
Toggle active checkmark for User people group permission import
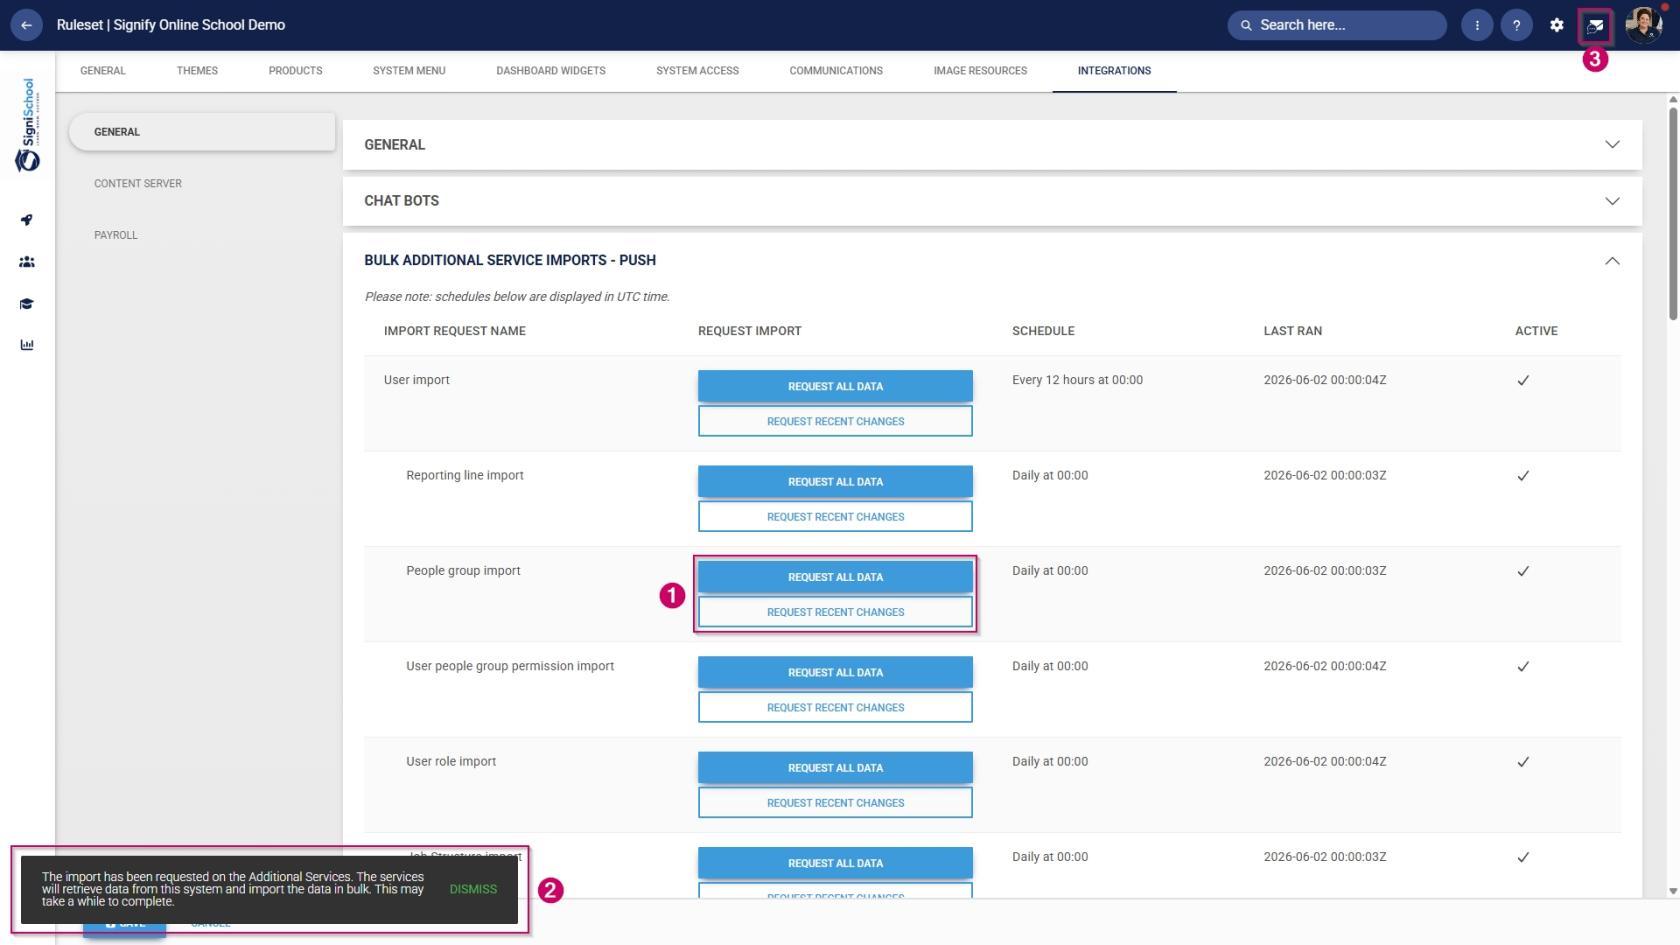1523,666
